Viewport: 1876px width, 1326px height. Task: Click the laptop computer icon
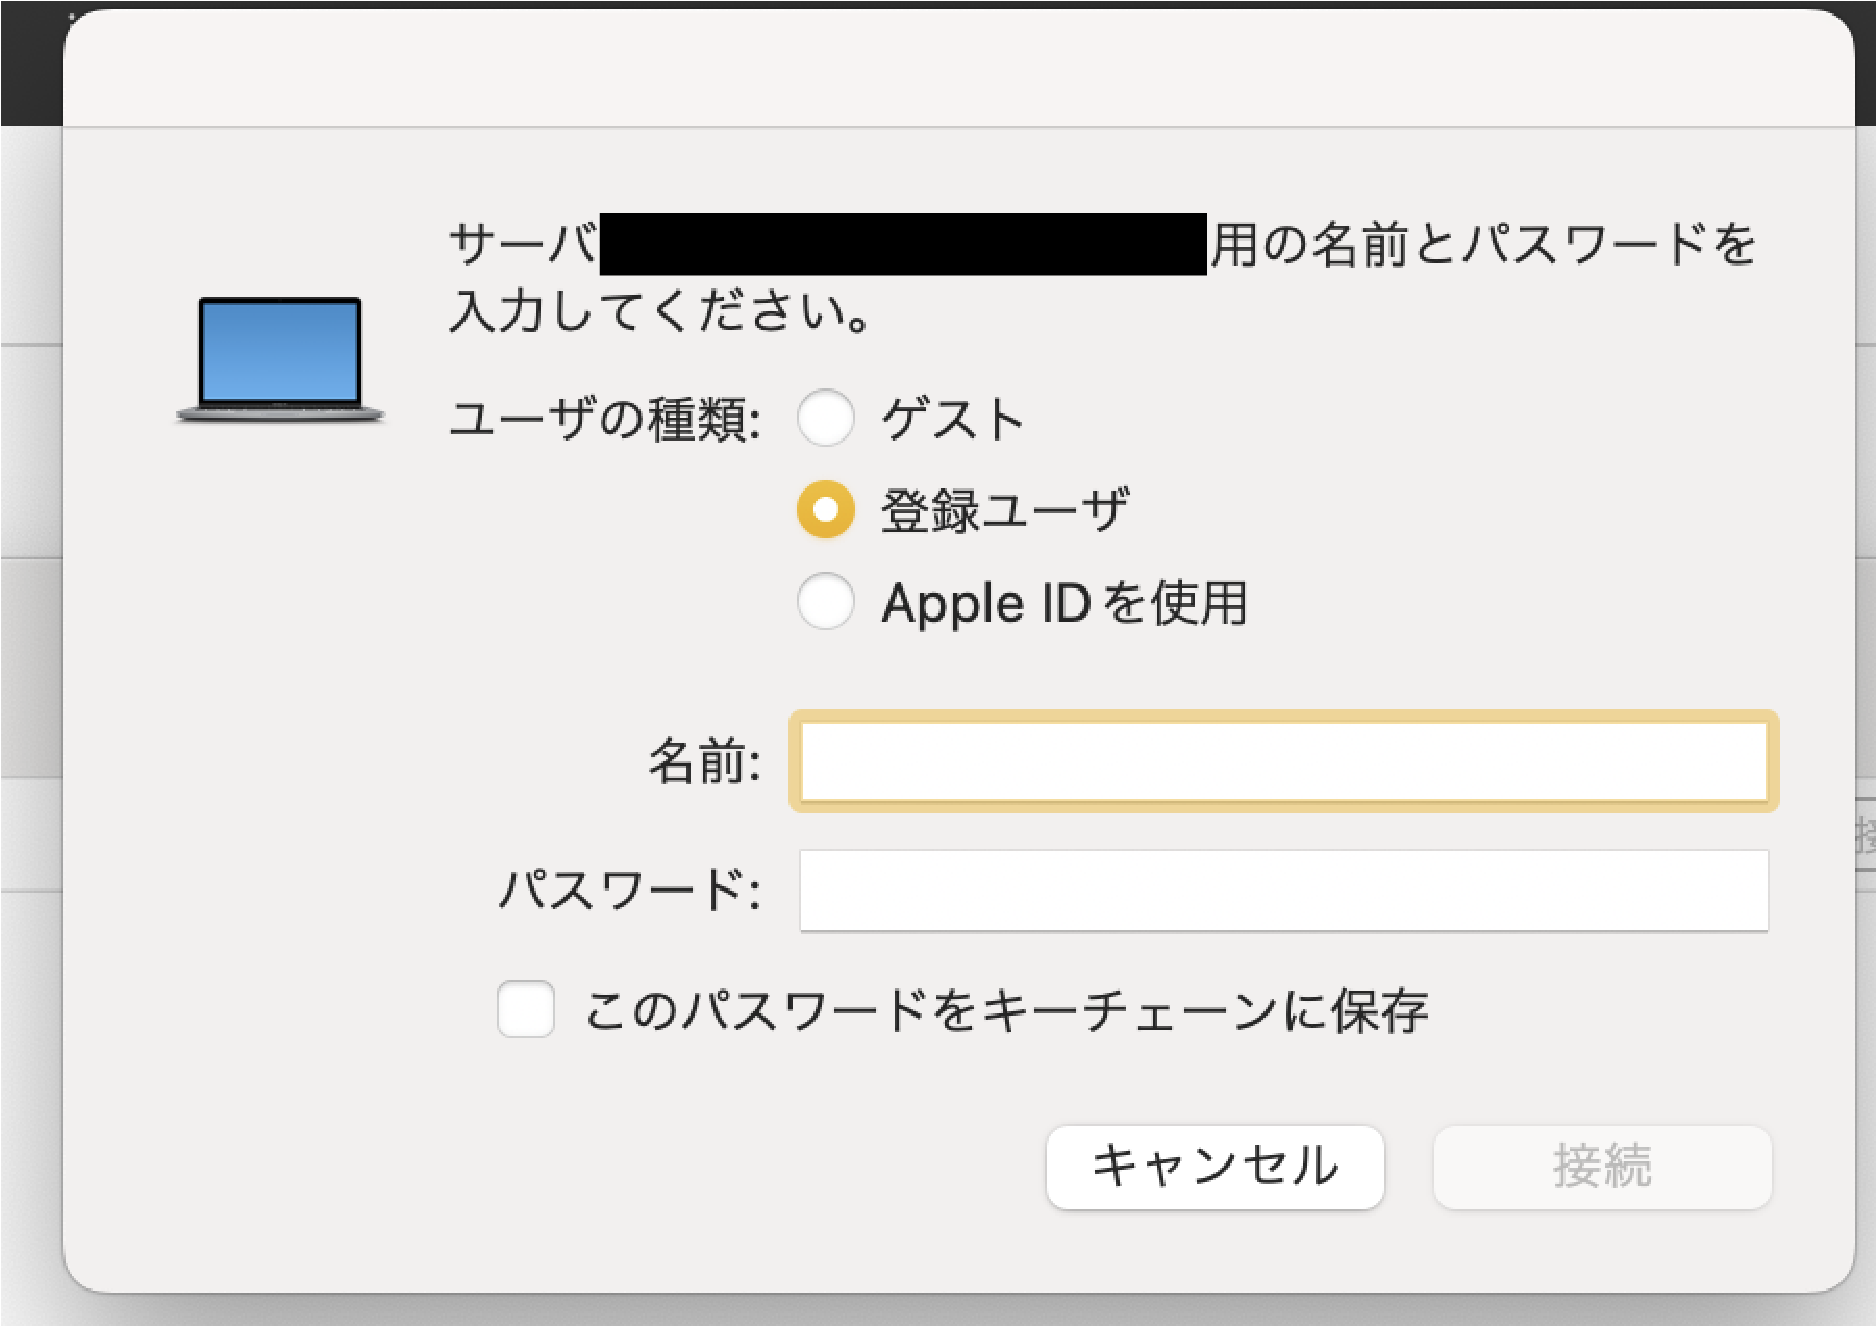point(279,360)
